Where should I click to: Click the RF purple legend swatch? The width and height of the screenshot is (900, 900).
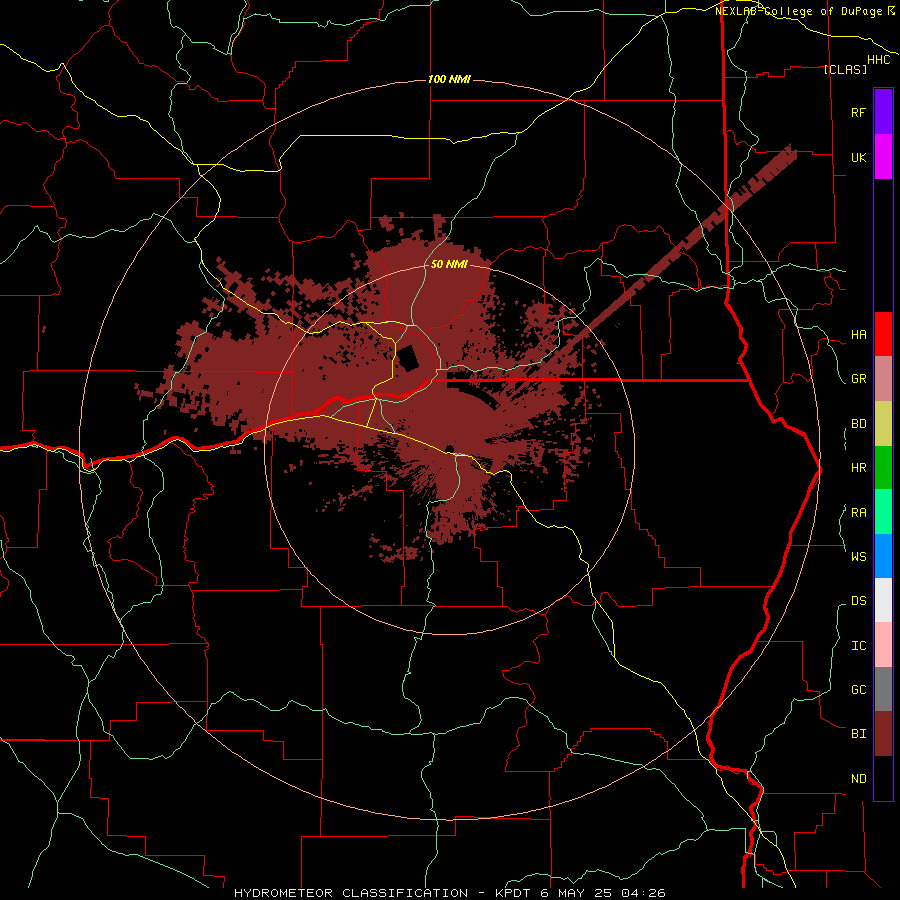click(x=883, y=112)
